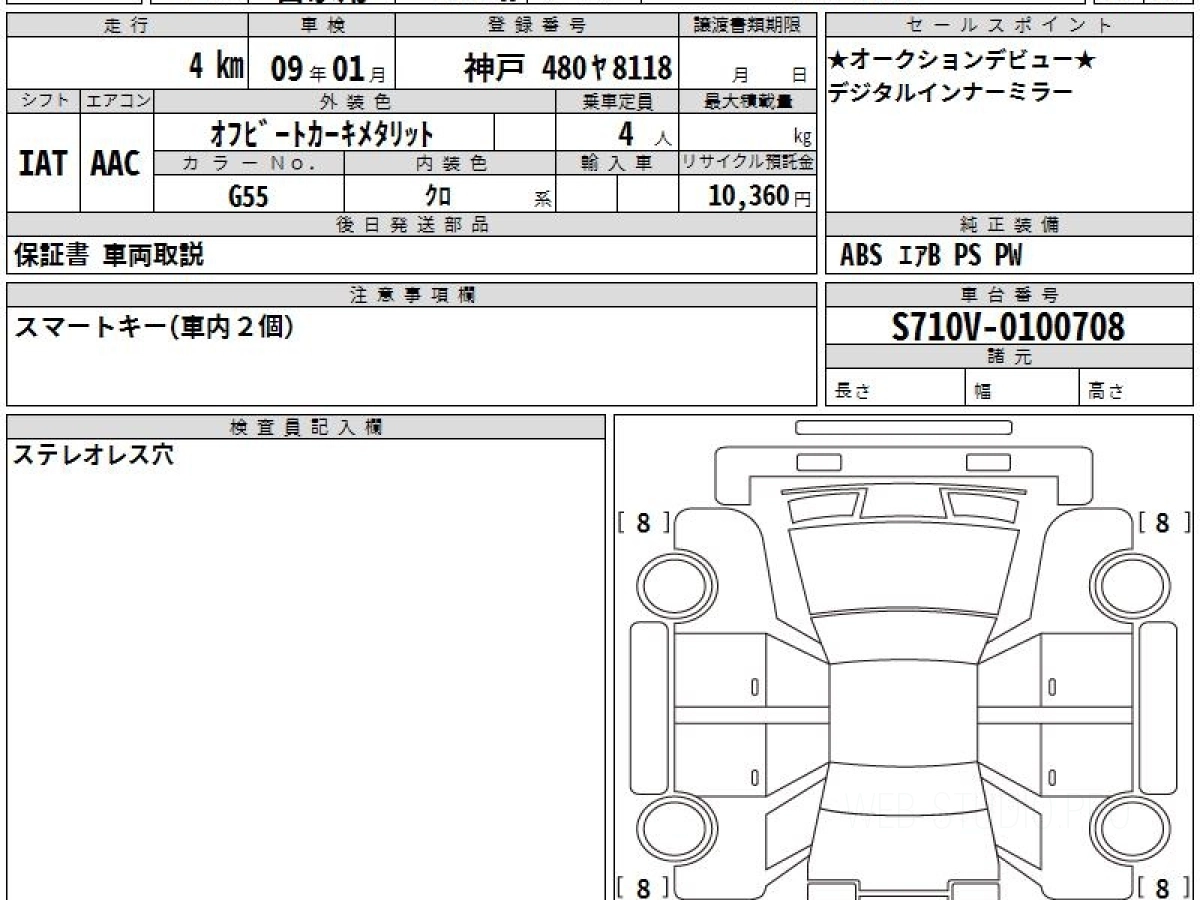The image size is (1200, 900).
Task: Click the "登録番号" column header
Action: tap(538, 26)
